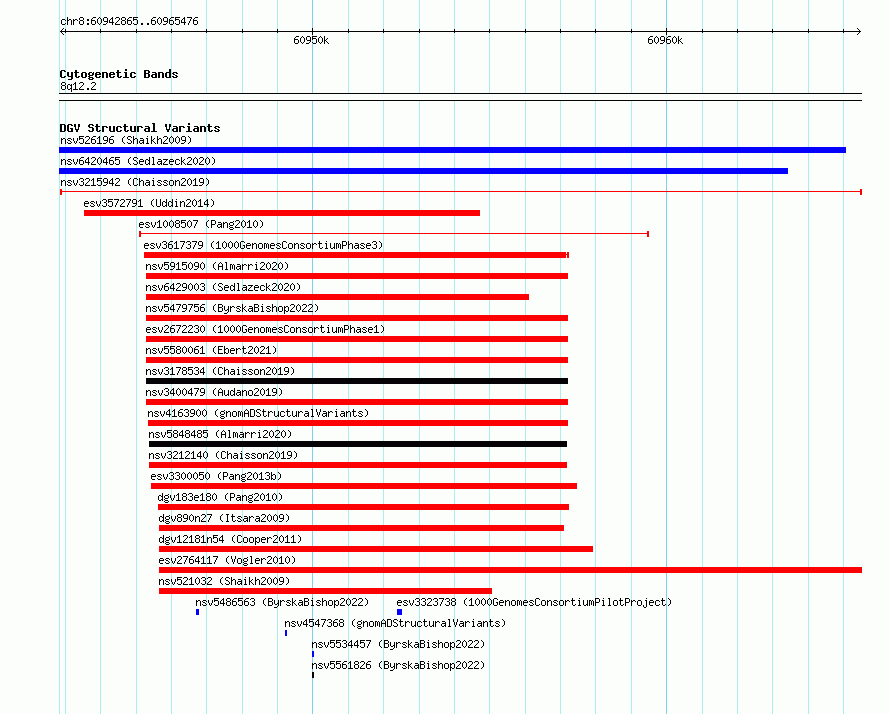Click the nsv526196 (Shaikh2009) variant label
The height and width of the screenshot is (714, 890).
tap(126, 140)
